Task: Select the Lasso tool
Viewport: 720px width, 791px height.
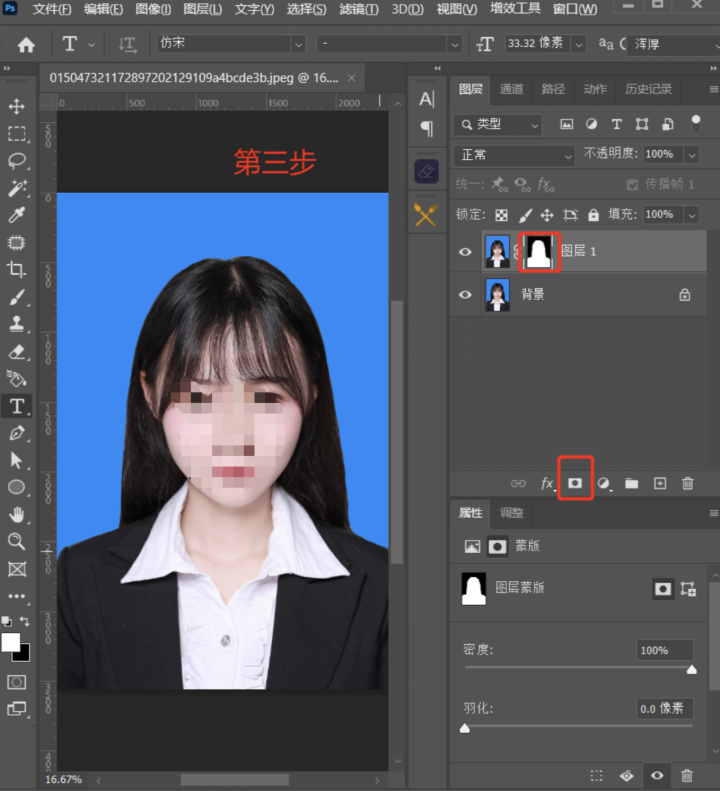Action: (17, 161)
